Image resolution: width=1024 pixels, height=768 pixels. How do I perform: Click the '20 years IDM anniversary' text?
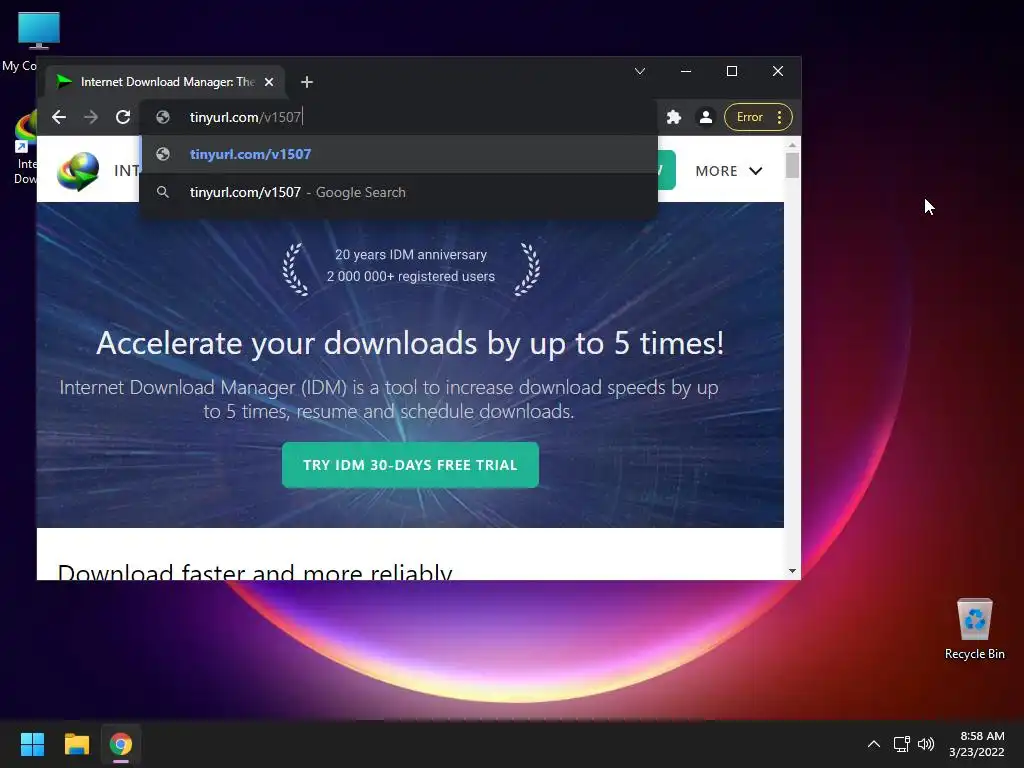click(411, 255)
